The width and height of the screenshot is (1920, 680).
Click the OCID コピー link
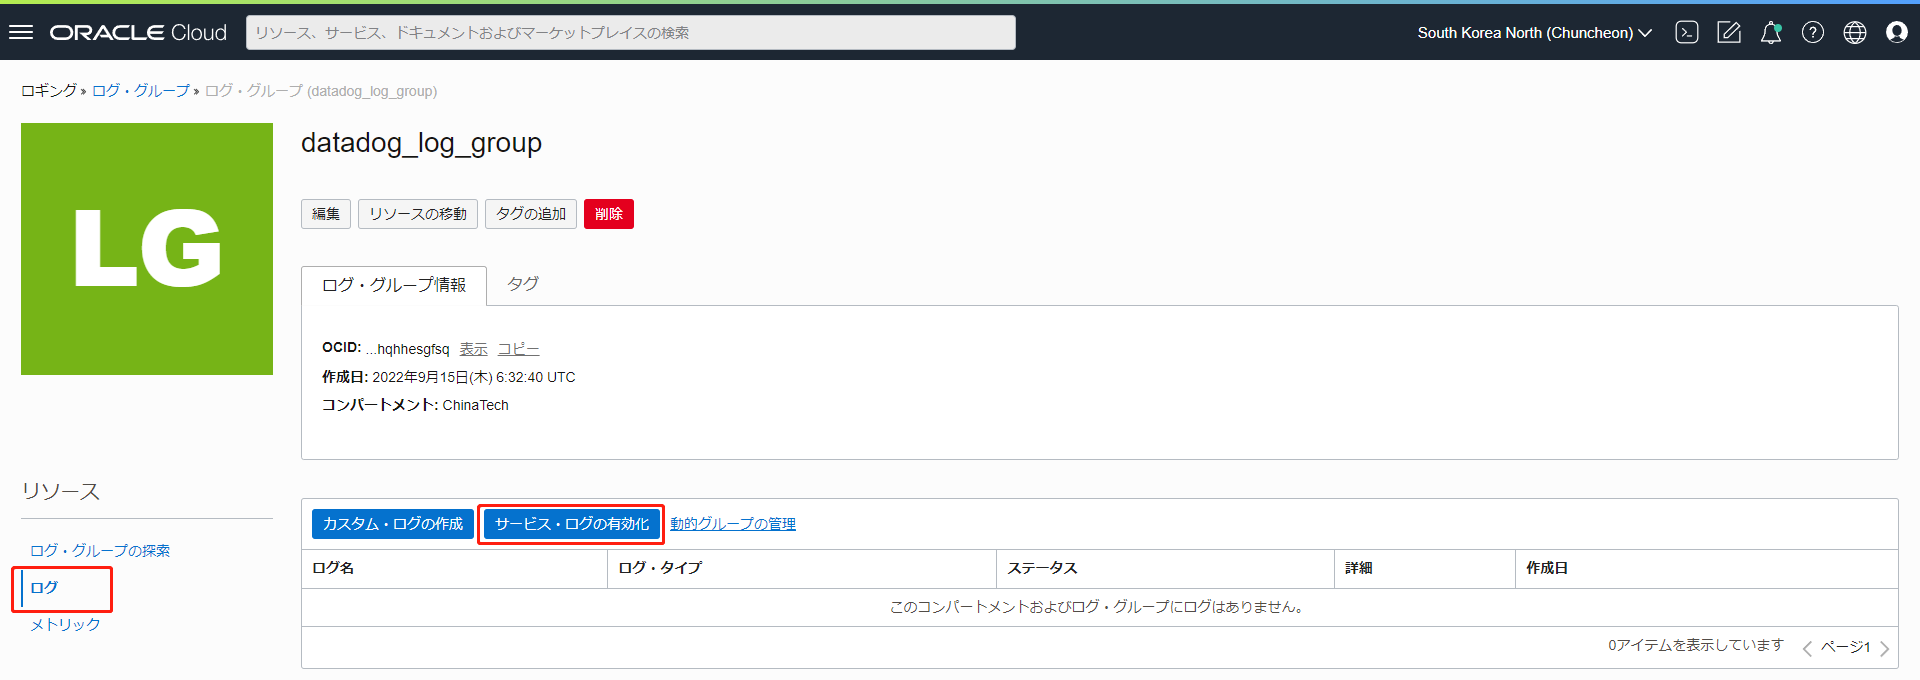point(518,349)
